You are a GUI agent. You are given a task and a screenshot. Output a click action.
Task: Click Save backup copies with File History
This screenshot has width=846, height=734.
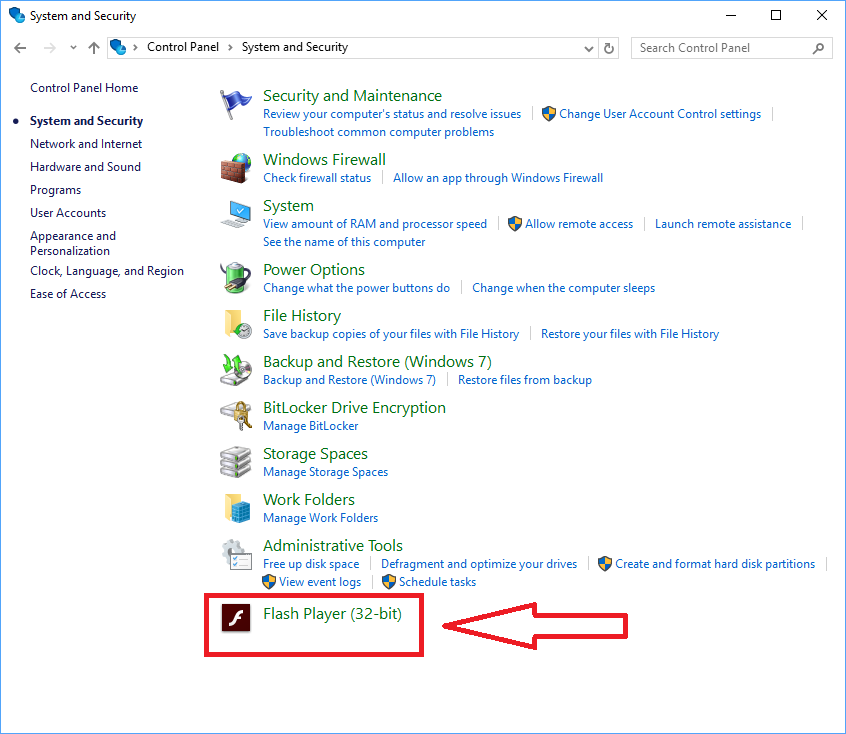coord(391,334)
